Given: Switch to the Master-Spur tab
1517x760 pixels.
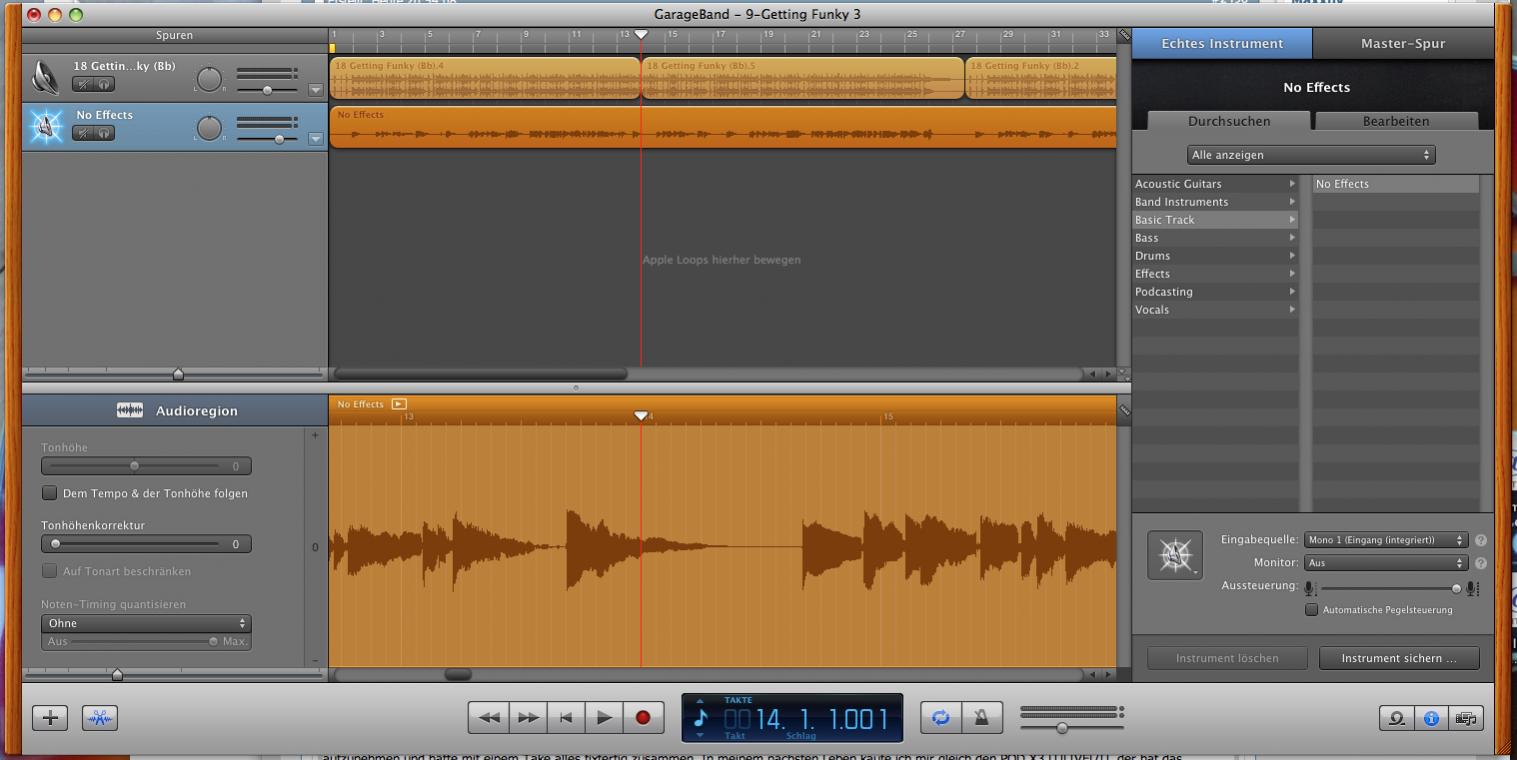Looking at the screenshot, I should [x=1402, y=43].
